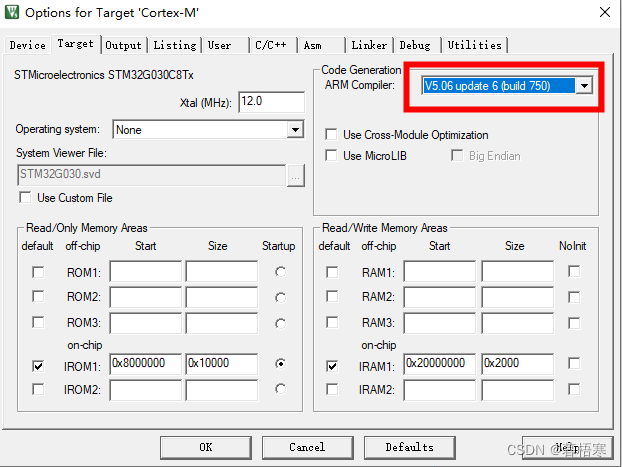Image resolution: width=622 pixels, height=467 pixels.
Task: Tick the RAM3 NoInit checkbox
Action: coord(574,323)
